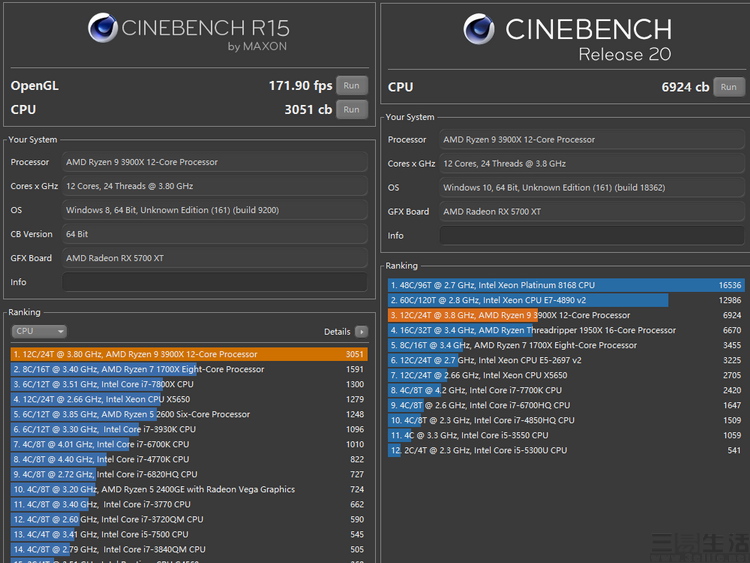Select Ryzen 5 2600 row scoring 1248
The image size is (750, 563).
pyautogui.click(x=189, y=414)
